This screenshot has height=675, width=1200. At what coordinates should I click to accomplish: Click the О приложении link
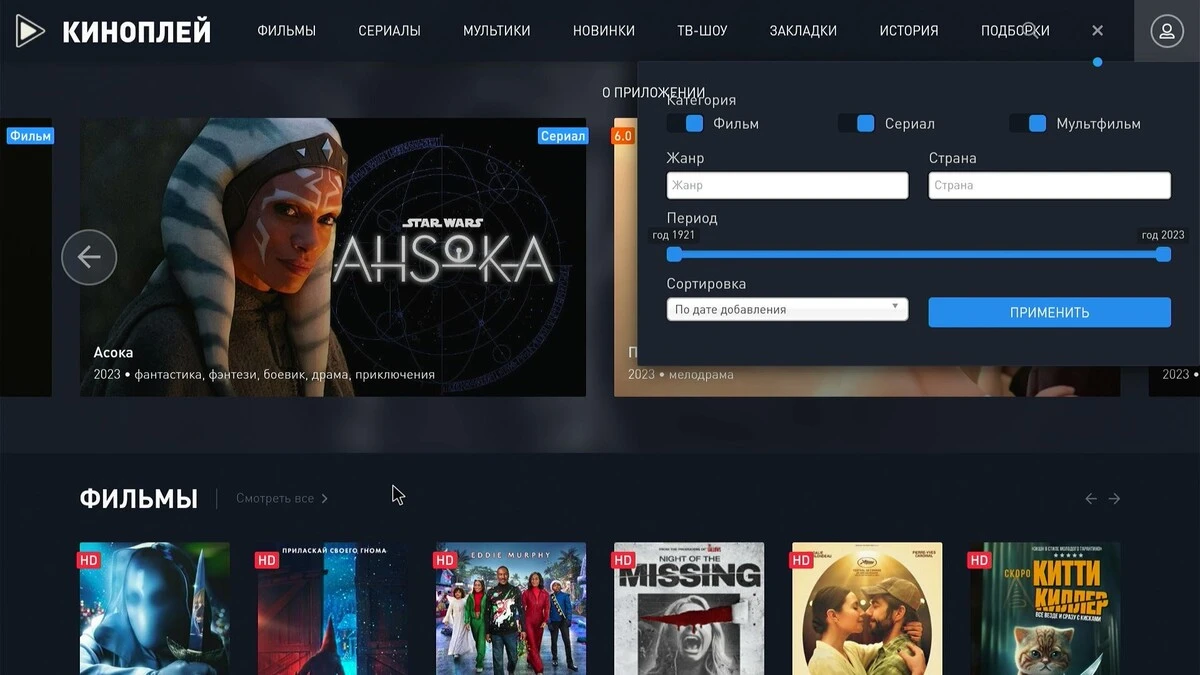654,92
